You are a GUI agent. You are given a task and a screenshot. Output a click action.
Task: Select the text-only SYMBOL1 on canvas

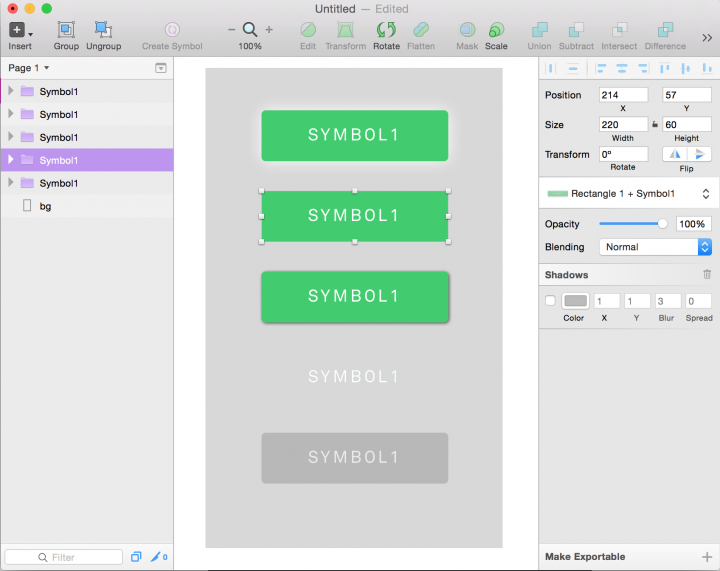[353, 377]
